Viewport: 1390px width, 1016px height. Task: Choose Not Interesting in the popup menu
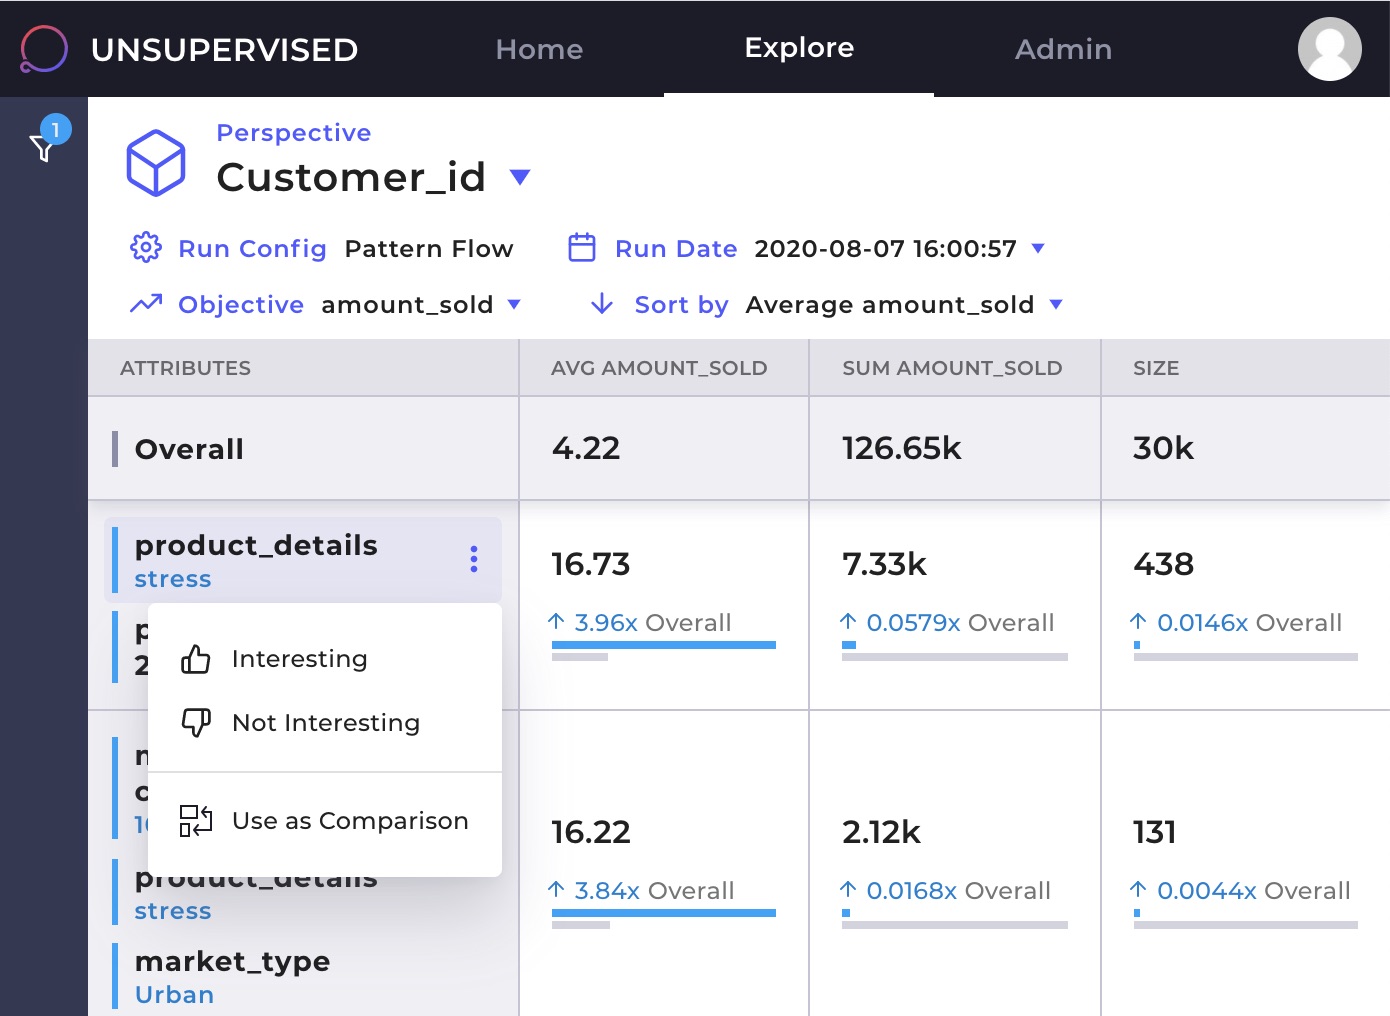325,723
